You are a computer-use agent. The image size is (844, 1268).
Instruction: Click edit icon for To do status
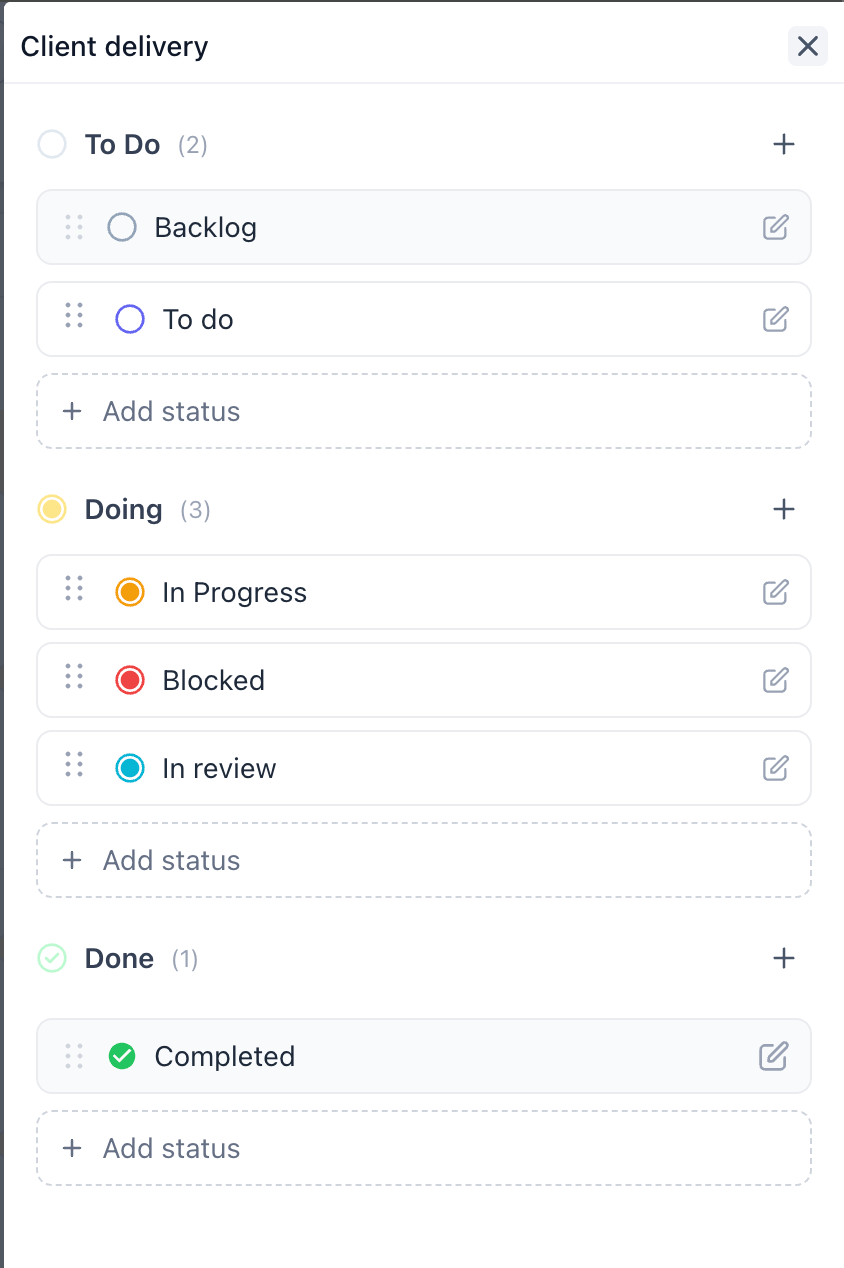coord(775,319)
